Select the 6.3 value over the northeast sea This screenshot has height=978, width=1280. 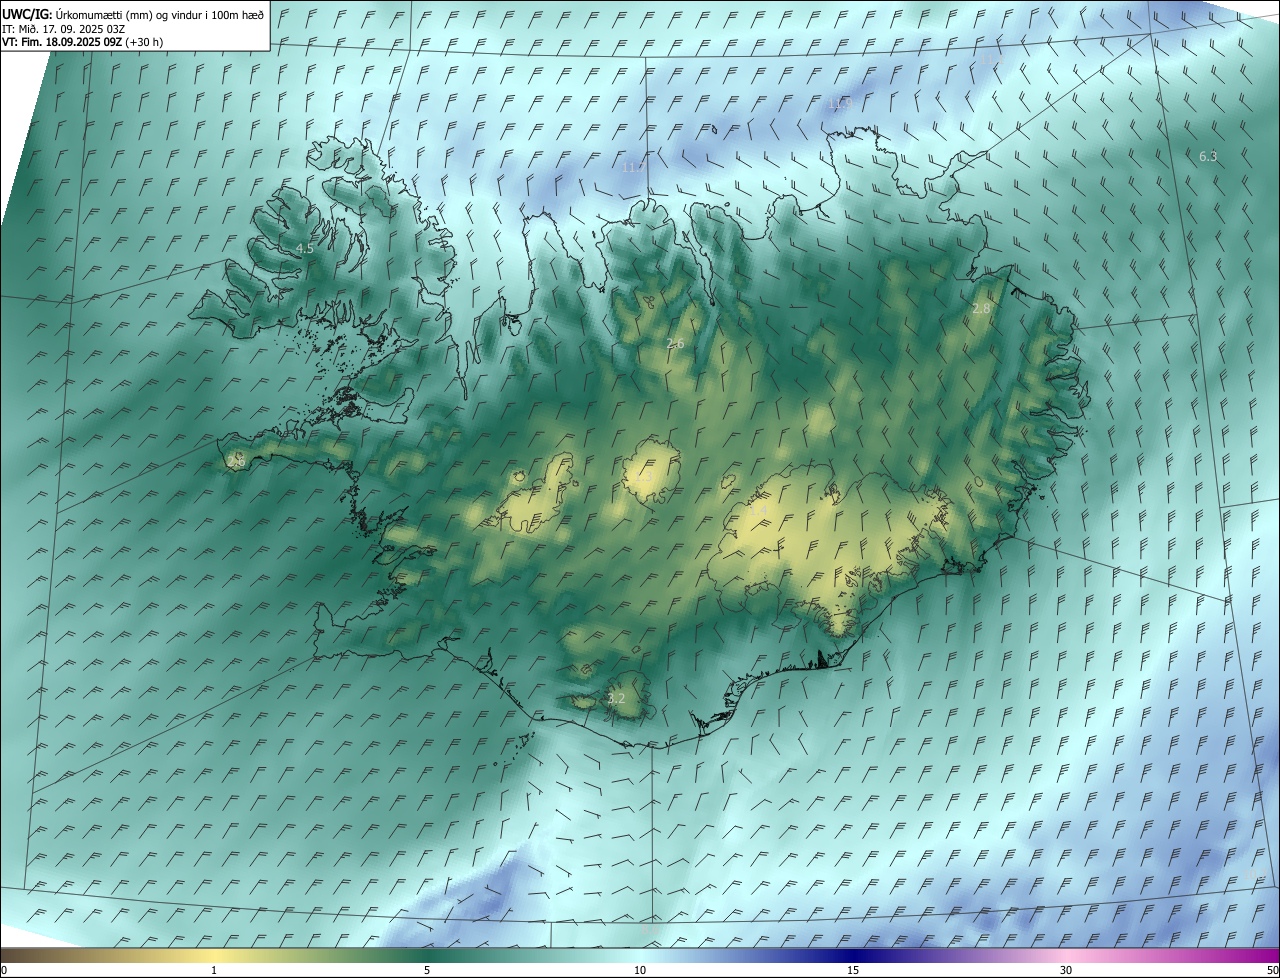coord(1208,156)
